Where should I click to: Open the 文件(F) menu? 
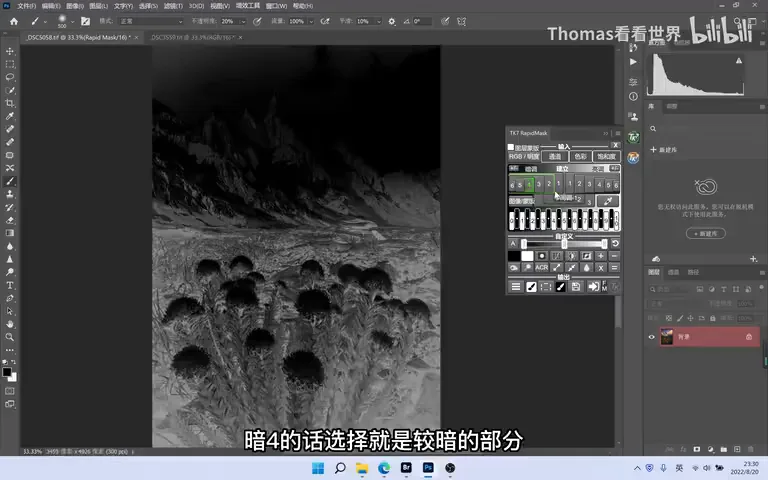coord(26,6)
